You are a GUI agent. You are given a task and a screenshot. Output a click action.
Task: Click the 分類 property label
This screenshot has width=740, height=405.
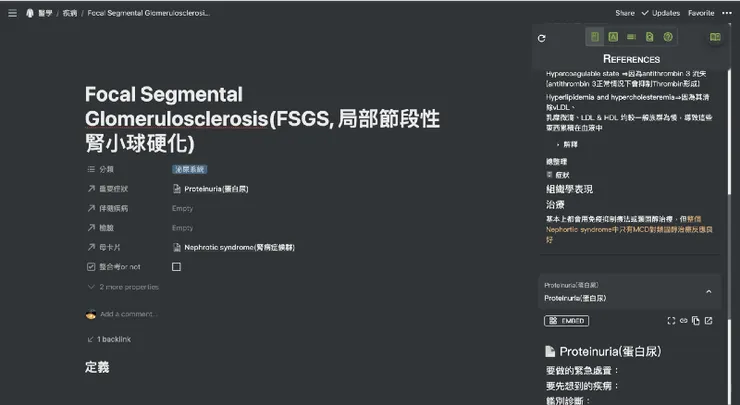coord(106,169)
